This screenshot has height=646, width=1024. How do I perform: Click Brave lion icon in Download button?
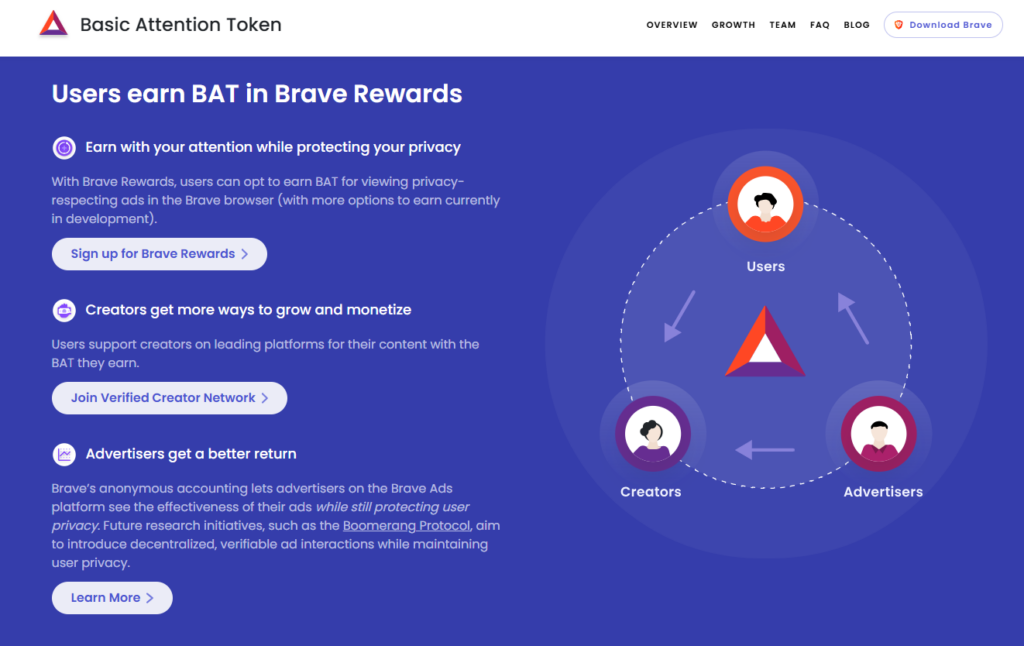(x=899, y=25)
